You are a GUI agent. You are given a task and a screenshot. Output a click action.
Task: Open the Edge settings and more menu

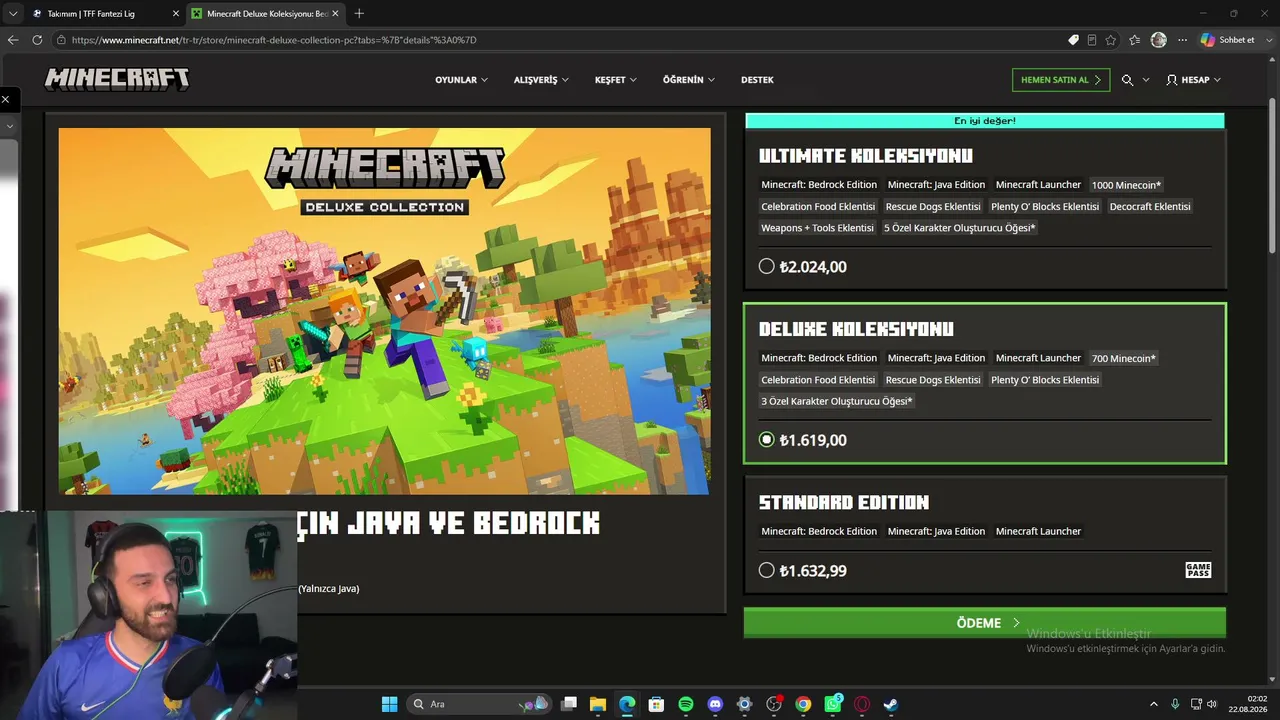click(x=1182, y=40)
